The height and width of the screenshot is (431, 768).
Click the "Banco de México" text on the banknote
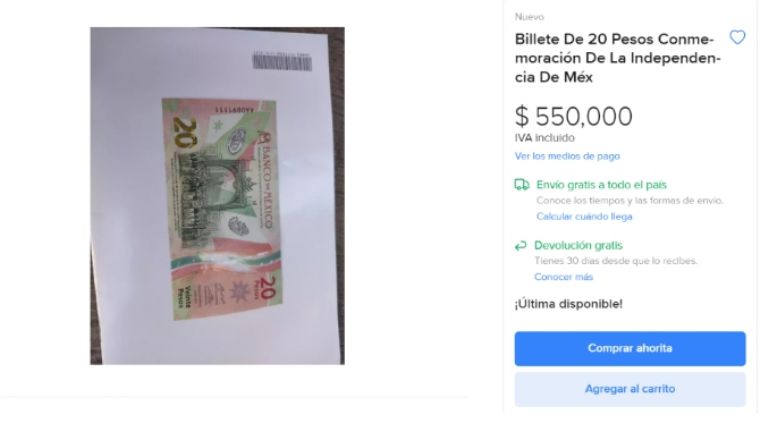(266, 180)
